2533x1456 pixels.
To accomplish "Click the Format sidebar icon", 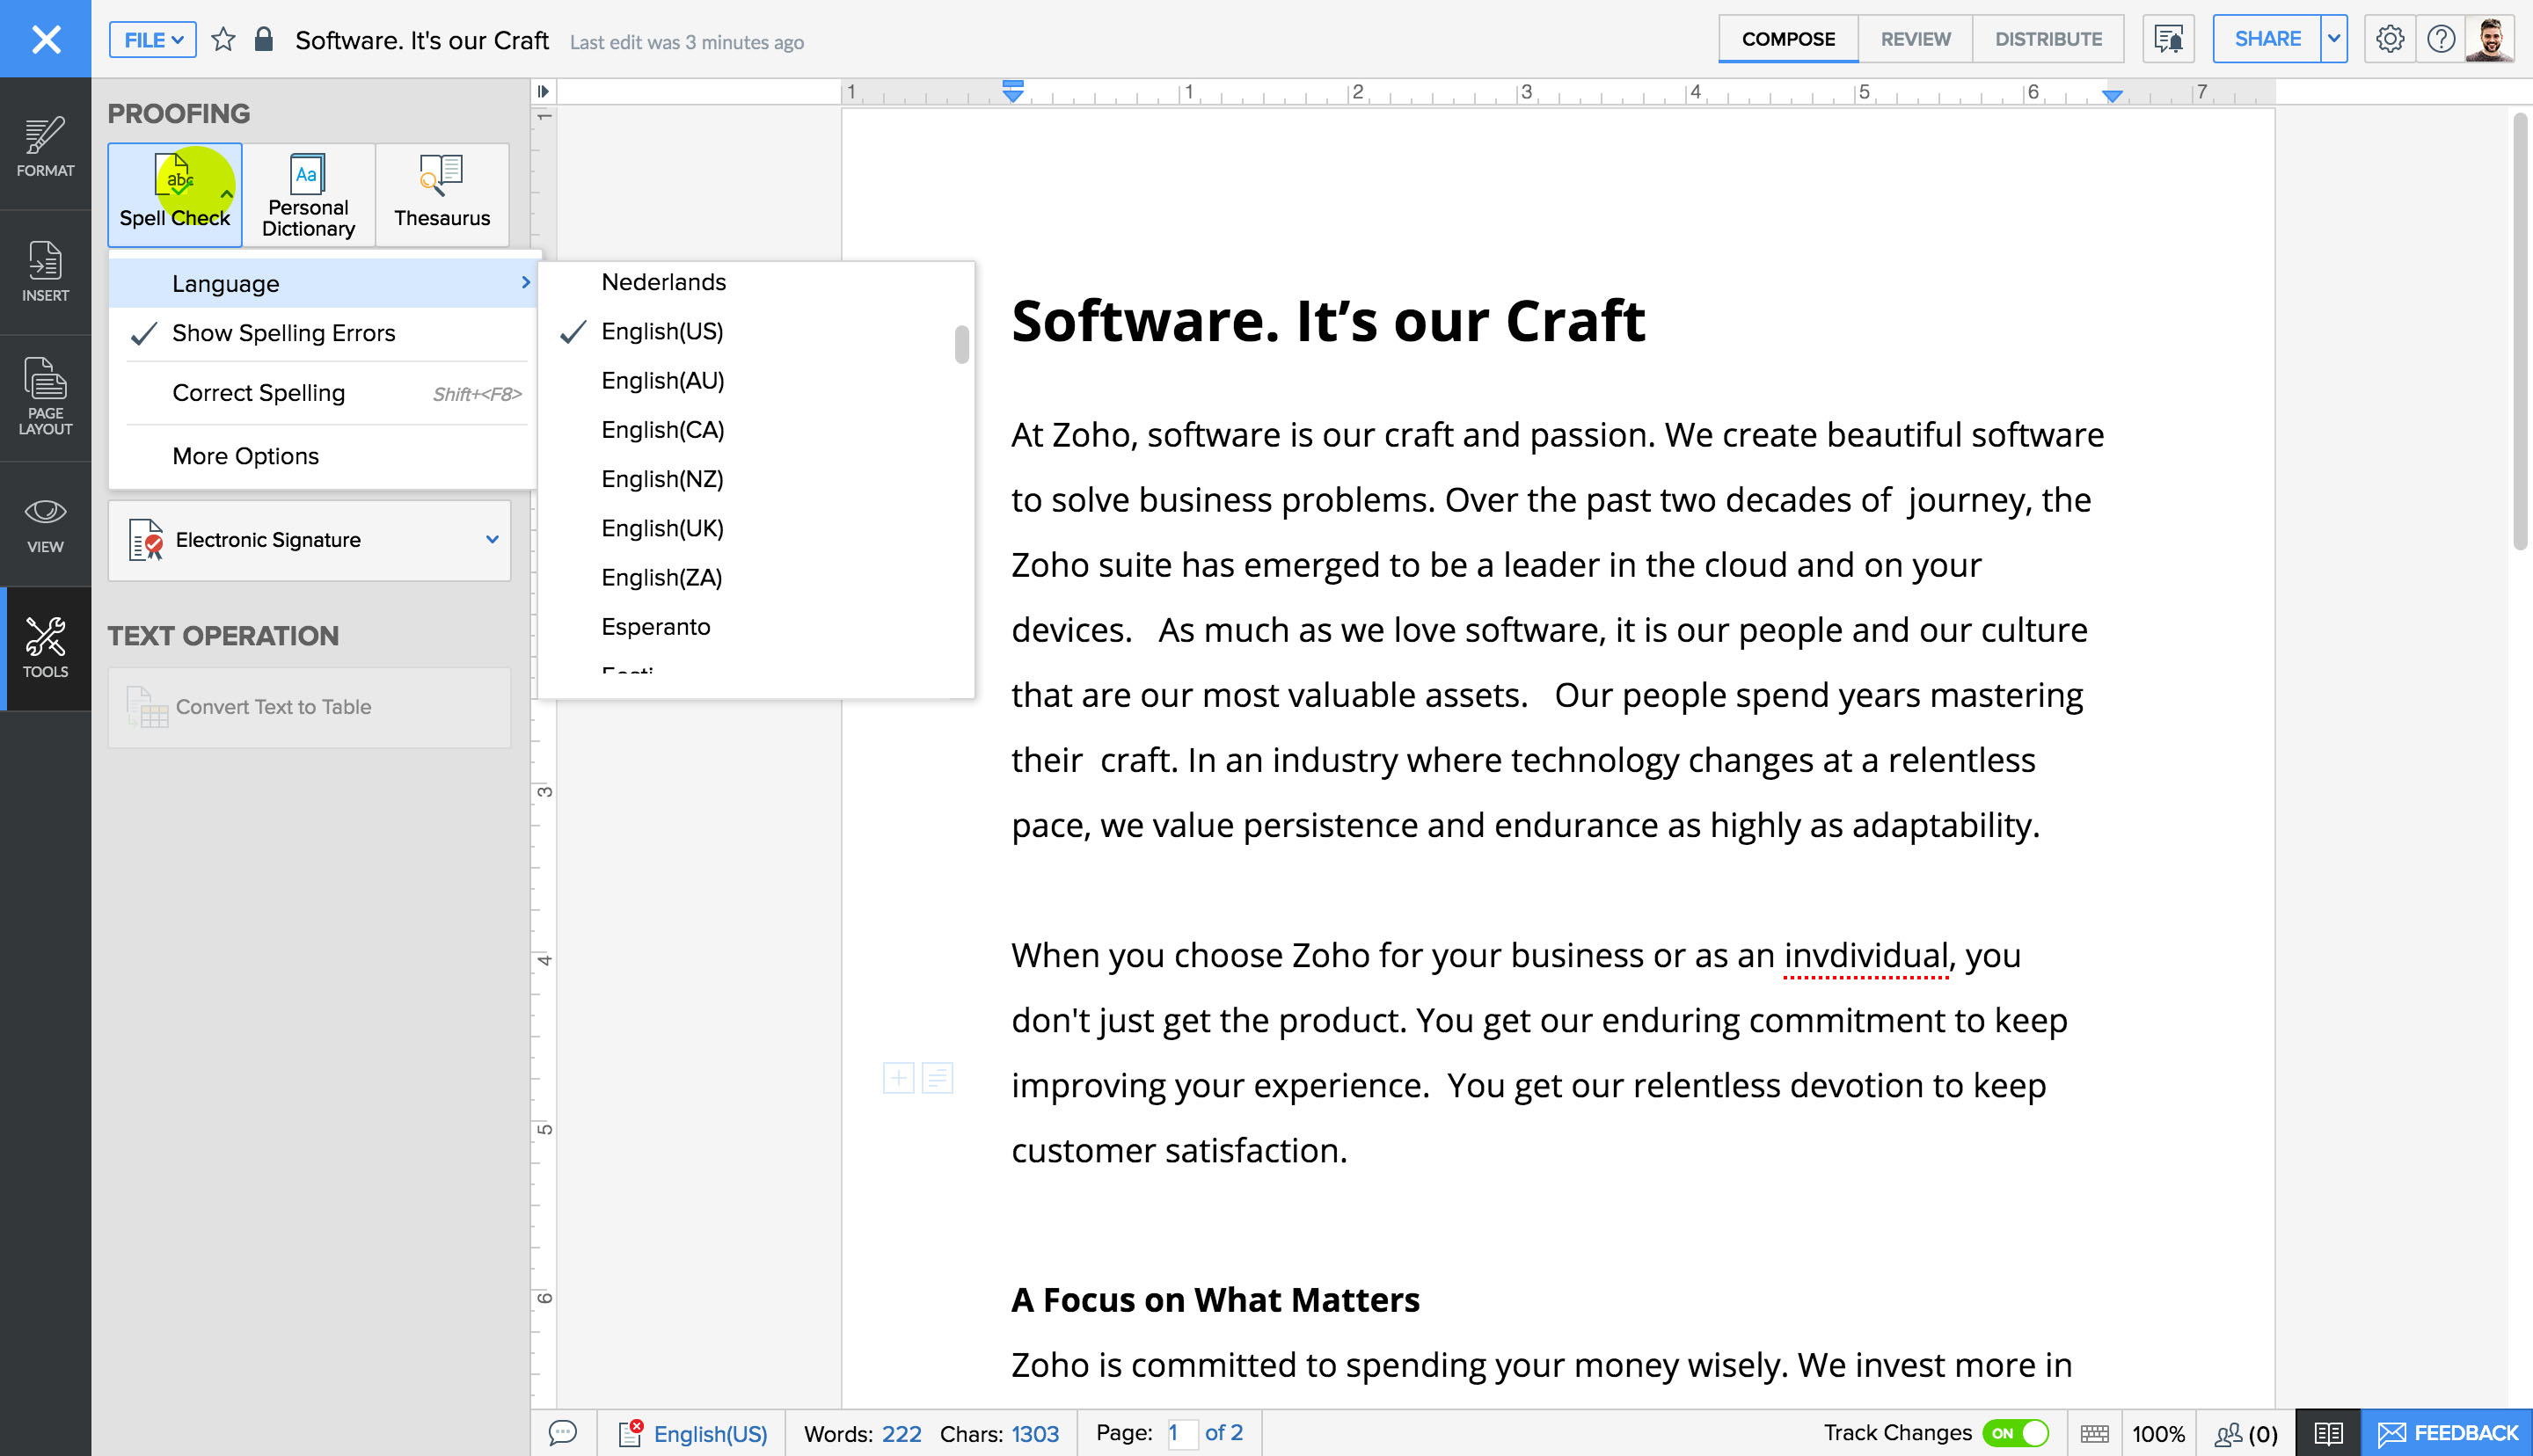I will pos(45,146).
